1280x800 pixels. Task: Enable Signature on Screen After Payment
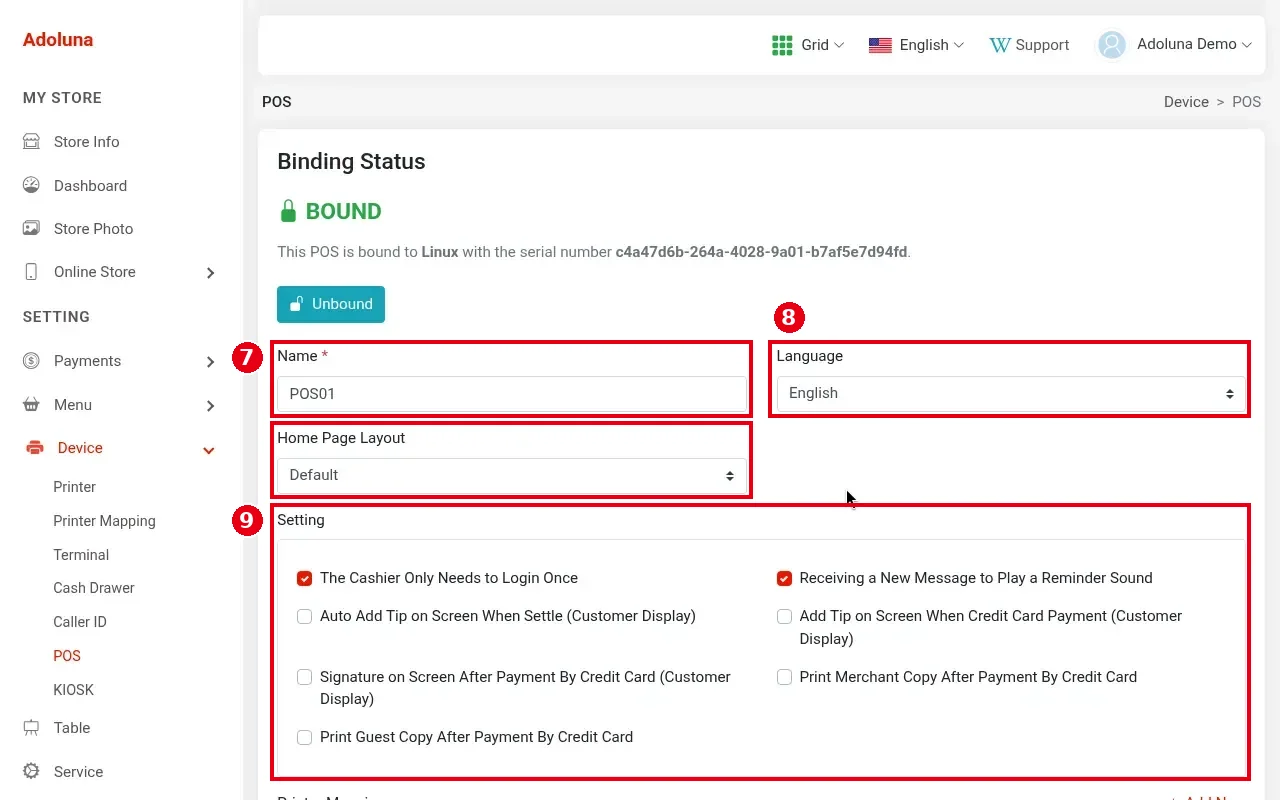tap(305, 677)
